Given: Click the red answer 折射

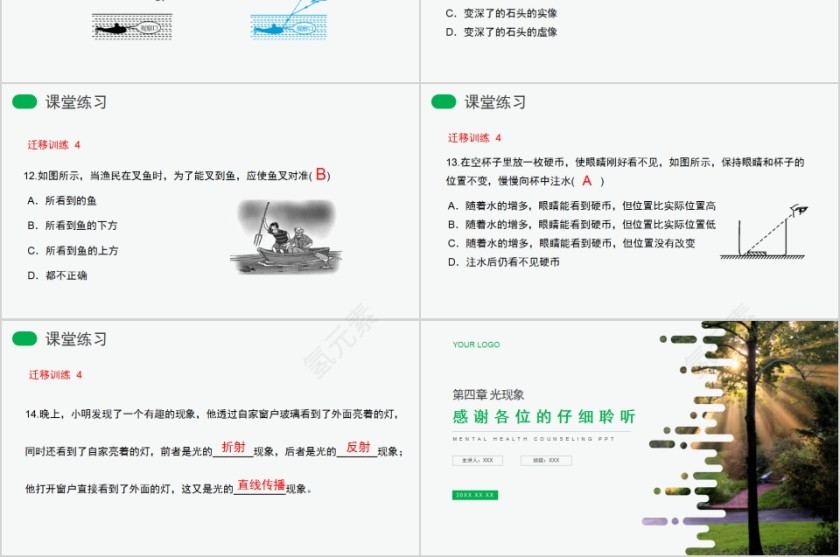Looking at the screenshot, I should pyautogui.click(x=234, y=447).
